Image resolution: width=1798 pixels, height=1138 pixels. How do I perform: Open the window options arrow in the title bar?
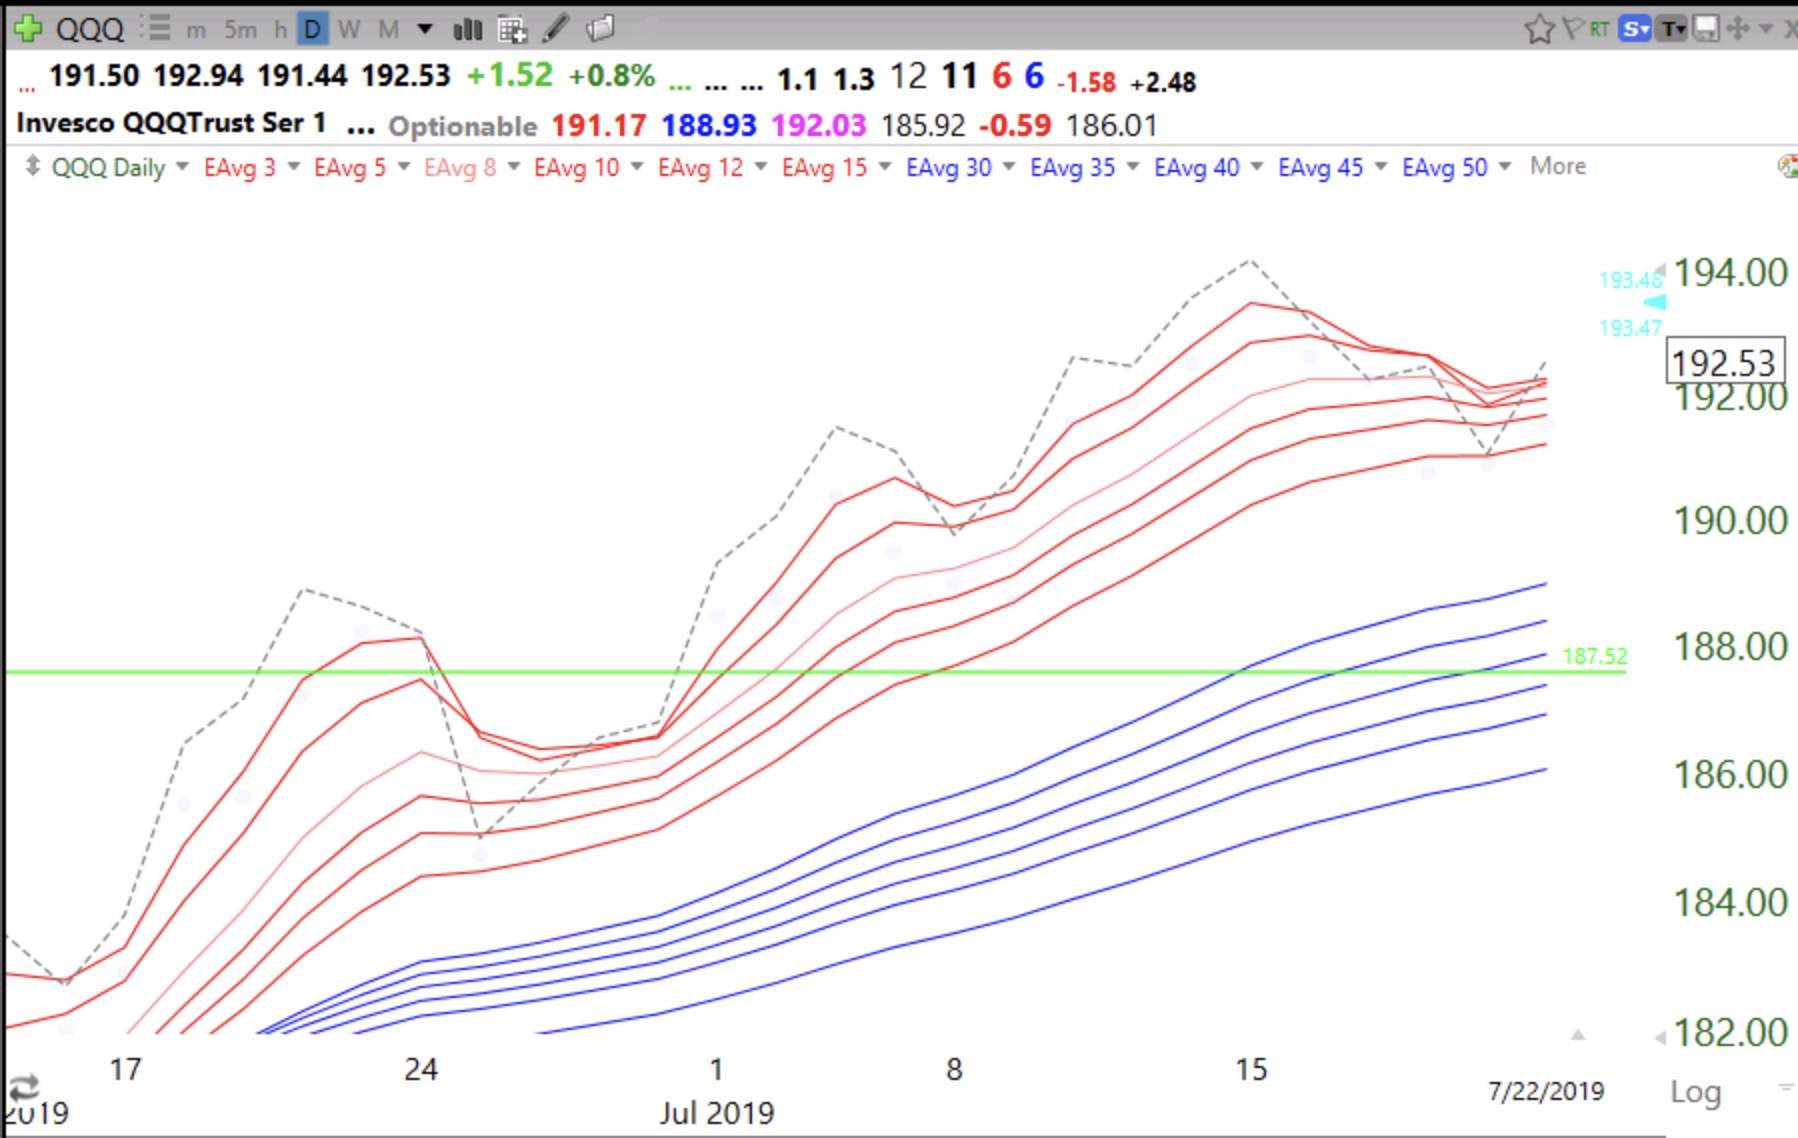coord(1766,29)
